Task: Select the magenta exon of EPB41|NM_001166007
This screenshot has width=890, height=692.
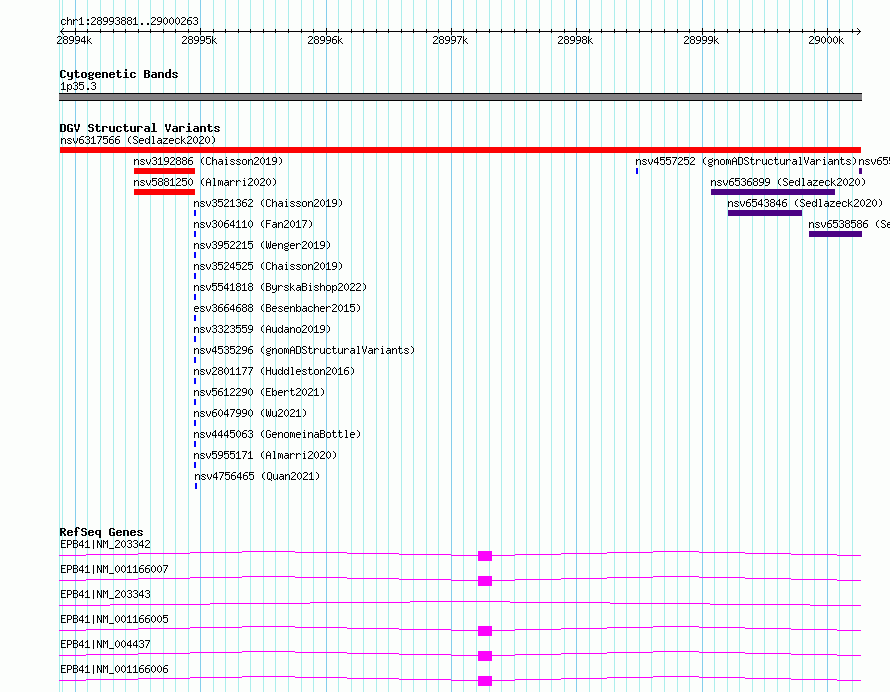Action: coord(485,581)
